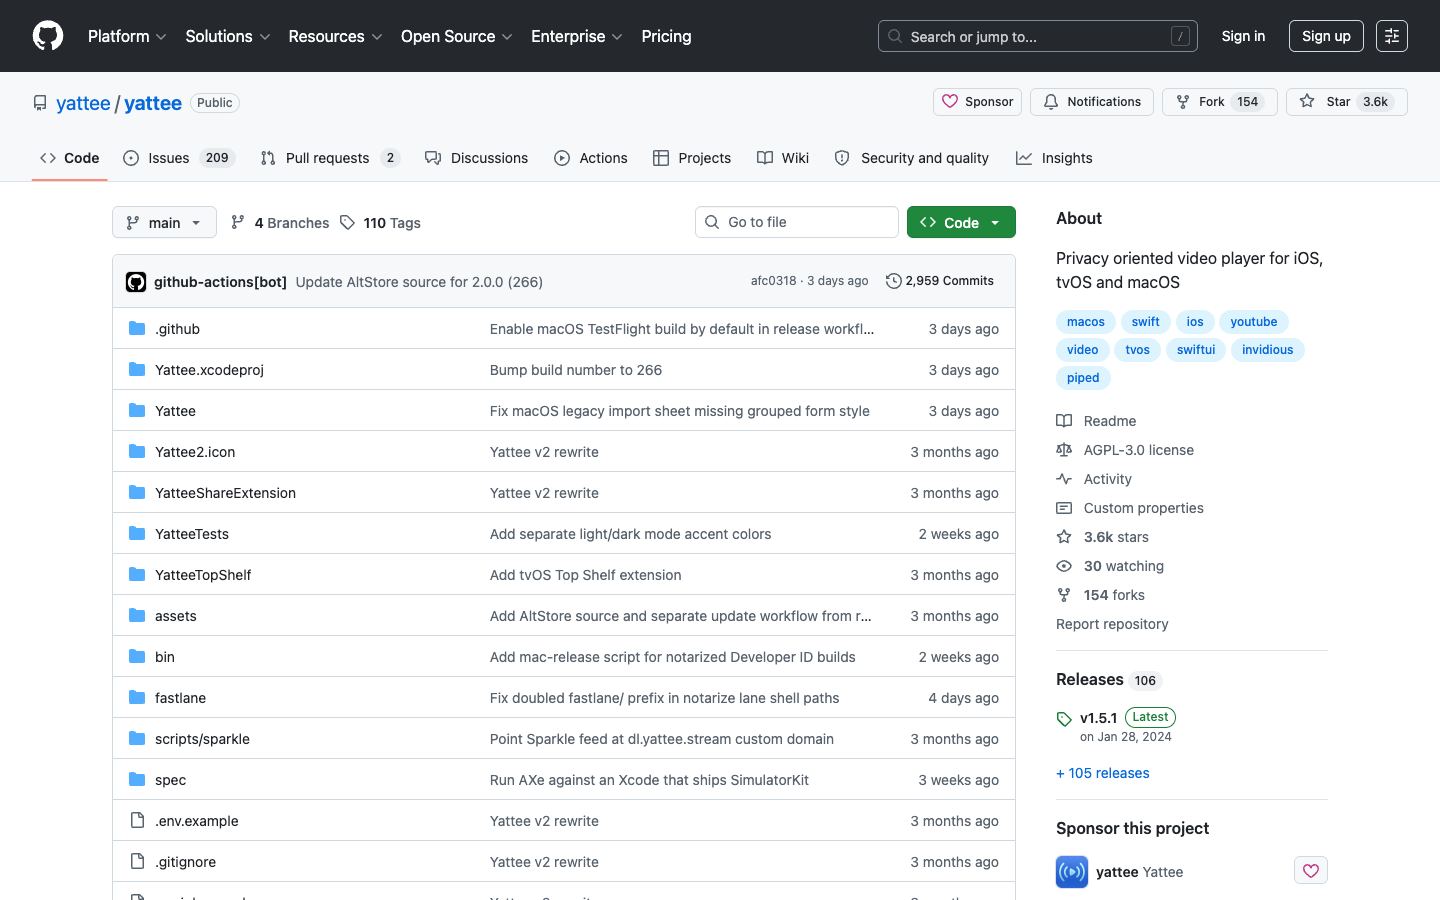Open the Pricing link
The image size is (1440, 900).
666,36
